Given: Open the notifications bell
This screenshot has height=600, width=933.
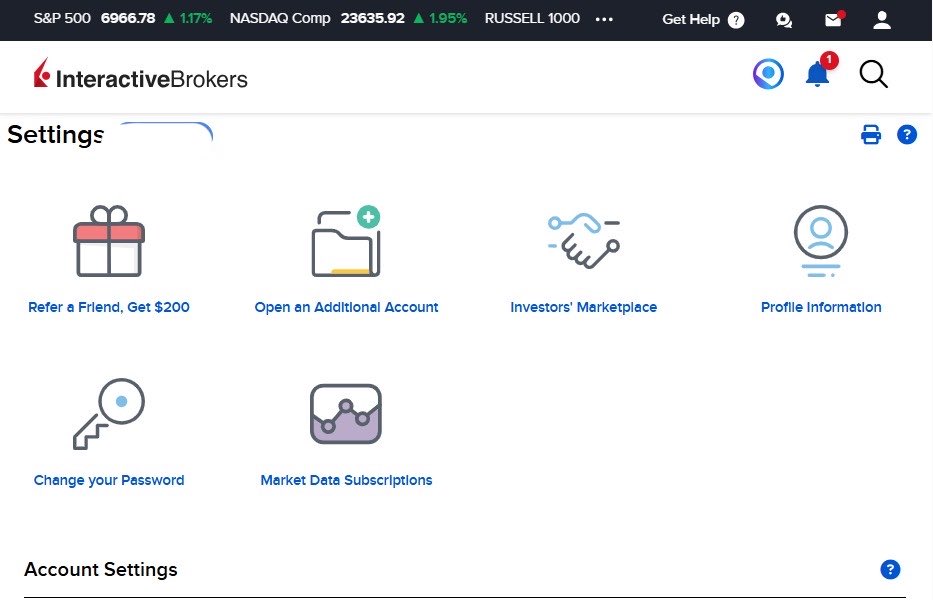Looking at the screenshot, I should coord(818,74).
